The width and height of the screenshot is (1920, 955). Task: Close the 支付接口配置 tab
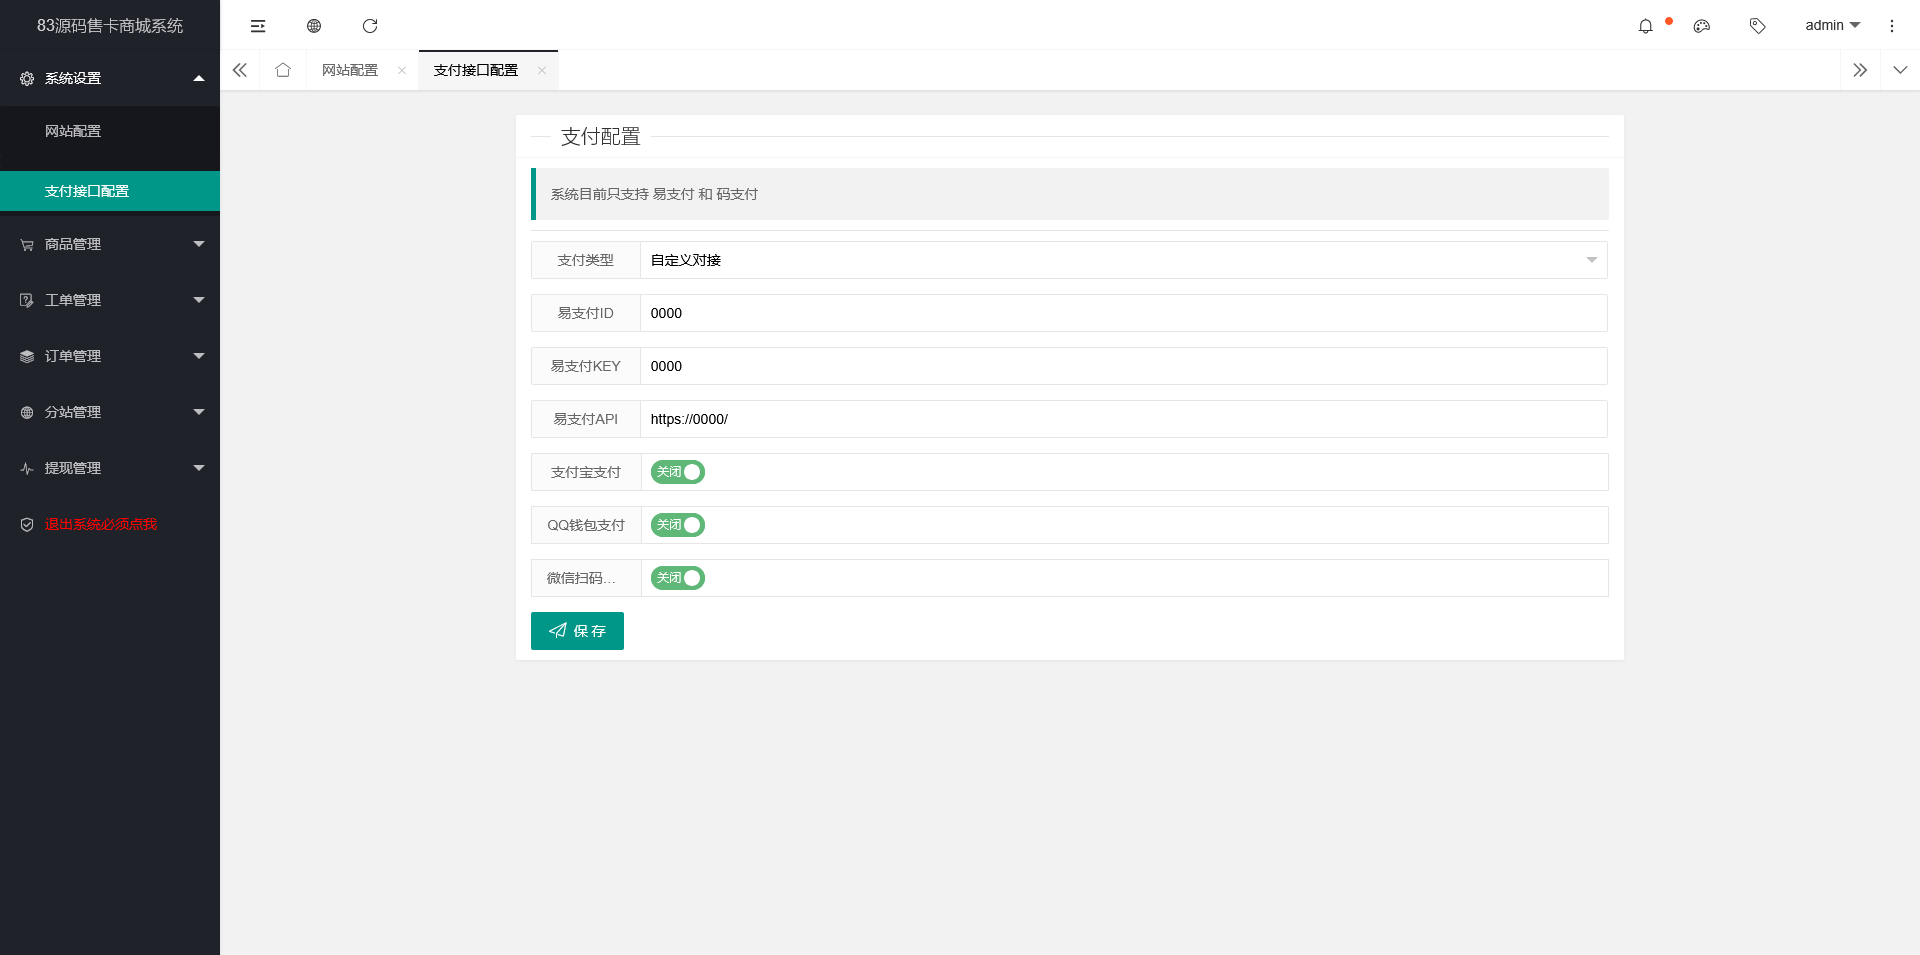(x=542, y=70)
